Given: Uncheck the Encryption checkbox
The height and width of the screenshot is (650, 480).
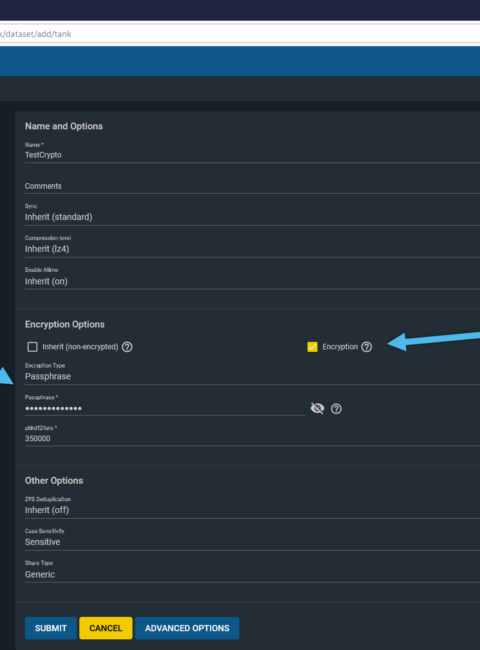Looking at the screenshot, I should point(313,347).
